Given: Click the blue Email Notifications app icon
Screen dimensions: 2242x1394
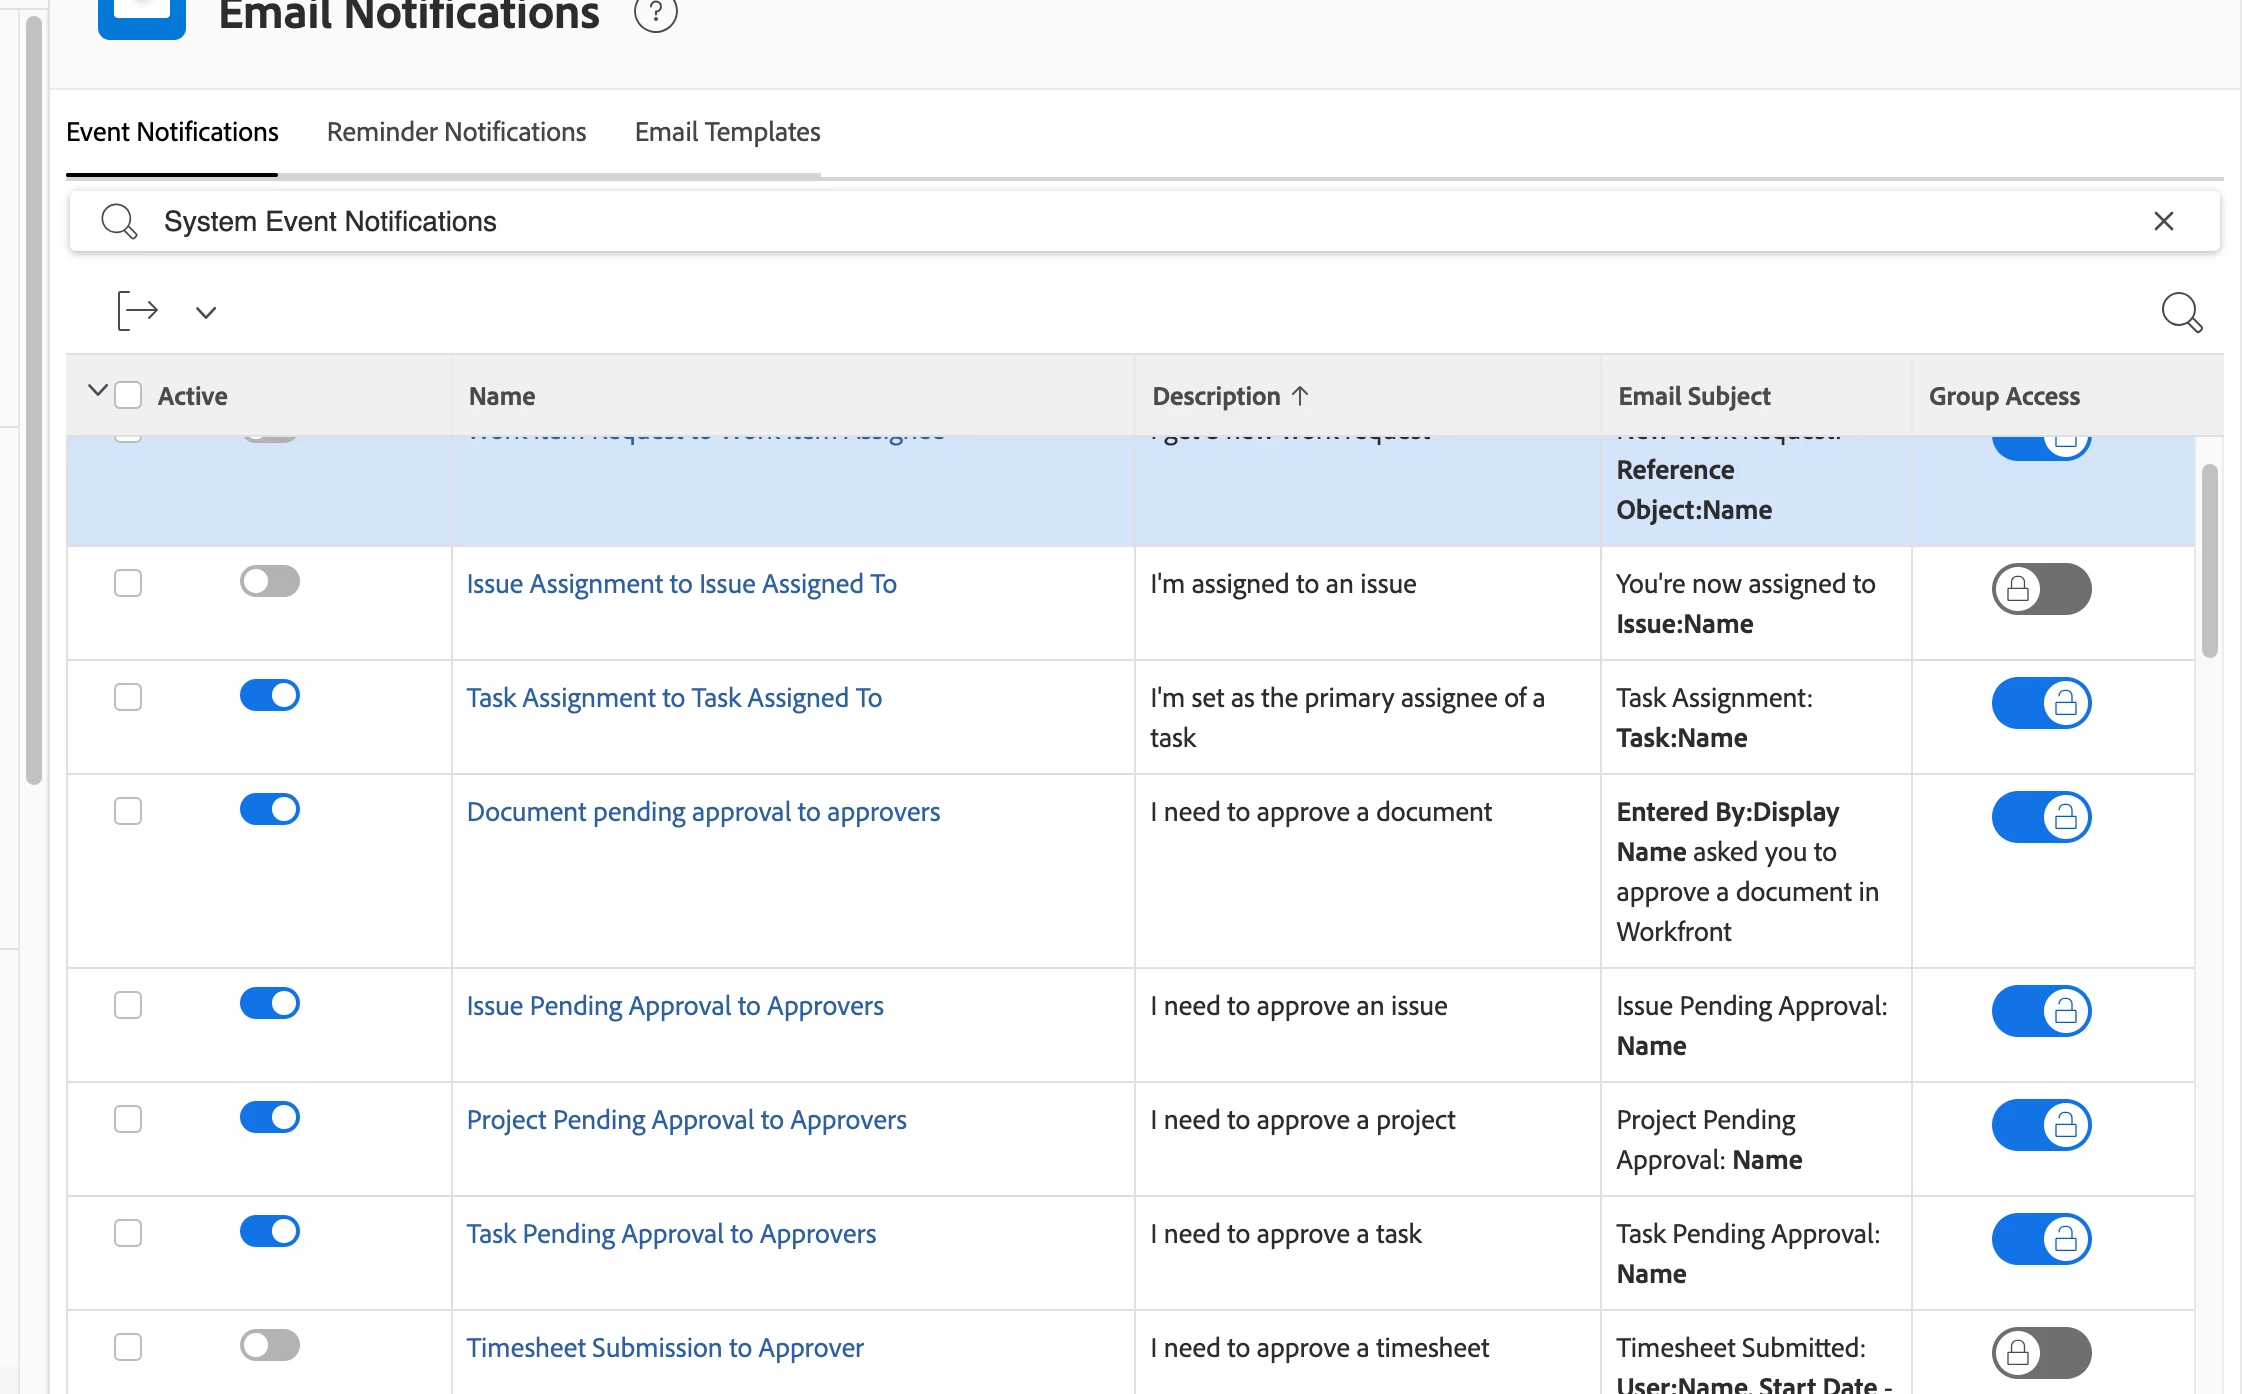Looking at the screenshot, I should tap(141, 16).
